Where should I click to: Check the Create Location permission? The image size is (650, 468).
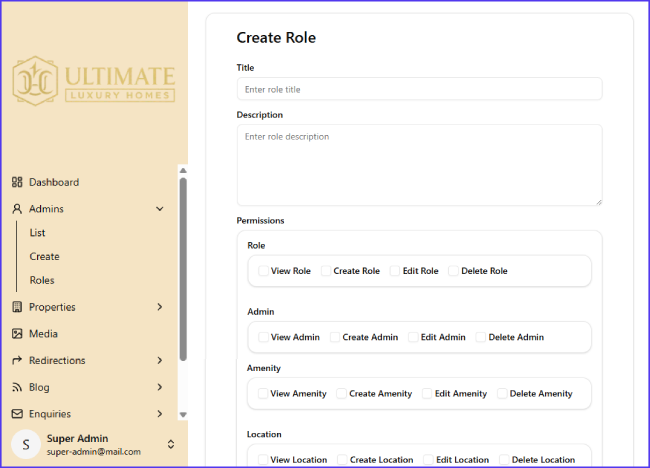[x=342, y=460]
